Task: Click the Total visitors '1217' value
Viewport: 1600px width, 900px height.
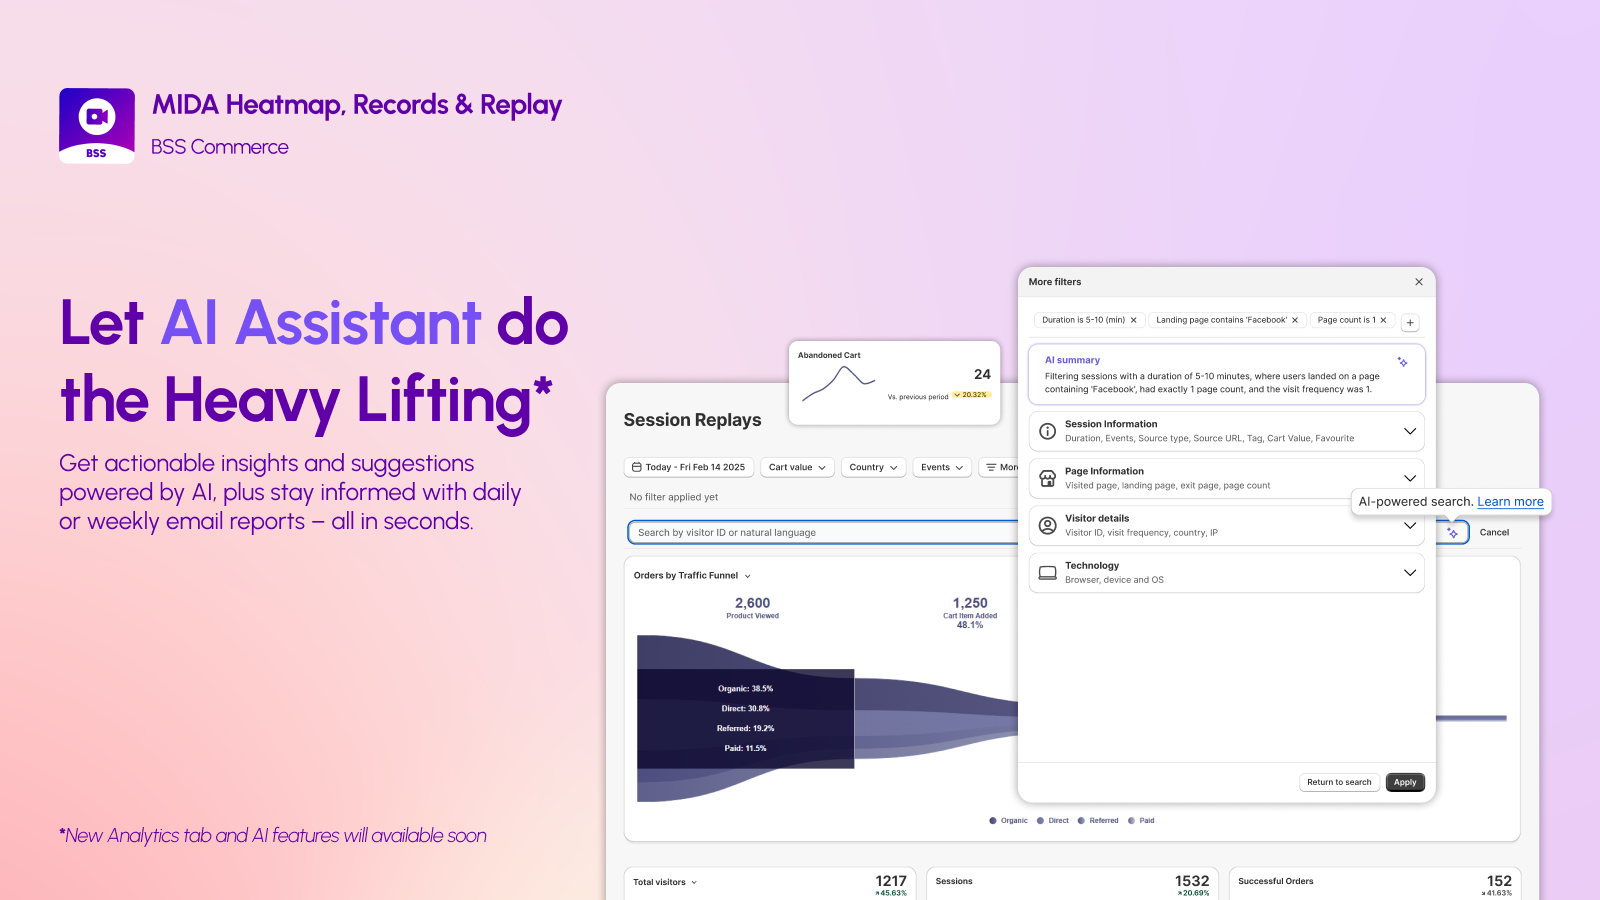Action: click(891, 881)
